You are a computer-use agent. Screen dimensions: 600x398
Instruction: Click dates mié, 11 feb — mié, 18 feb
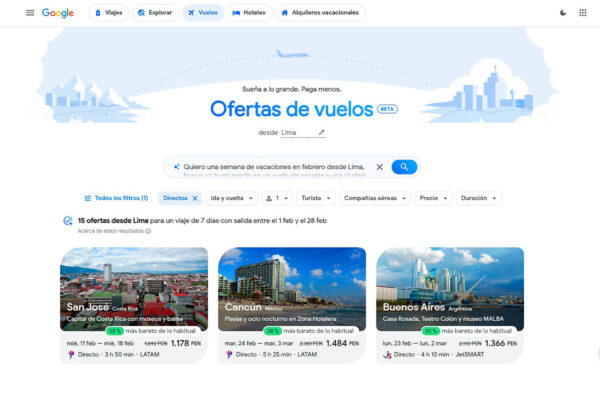pyautogui.click(x=100, y=344)
